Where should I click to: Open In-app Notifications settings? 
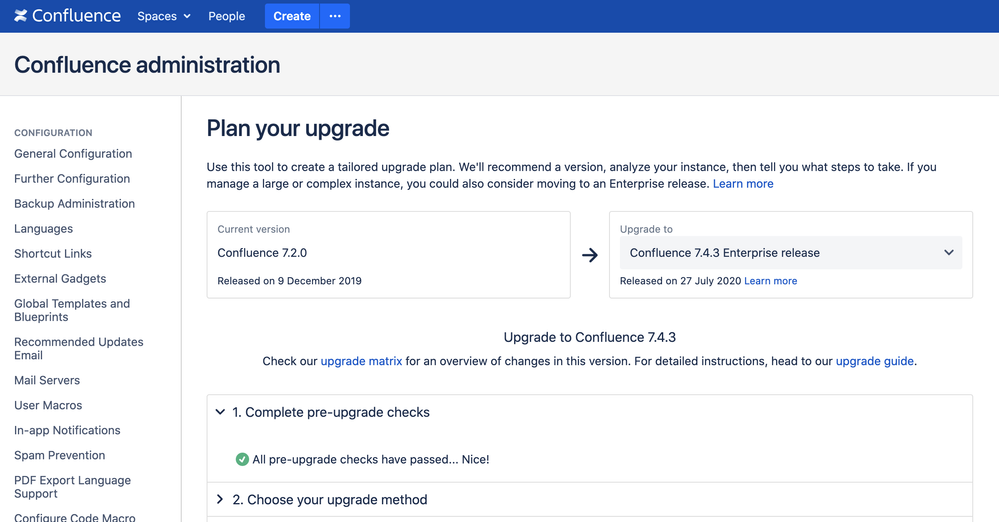[x=67, y=430]
